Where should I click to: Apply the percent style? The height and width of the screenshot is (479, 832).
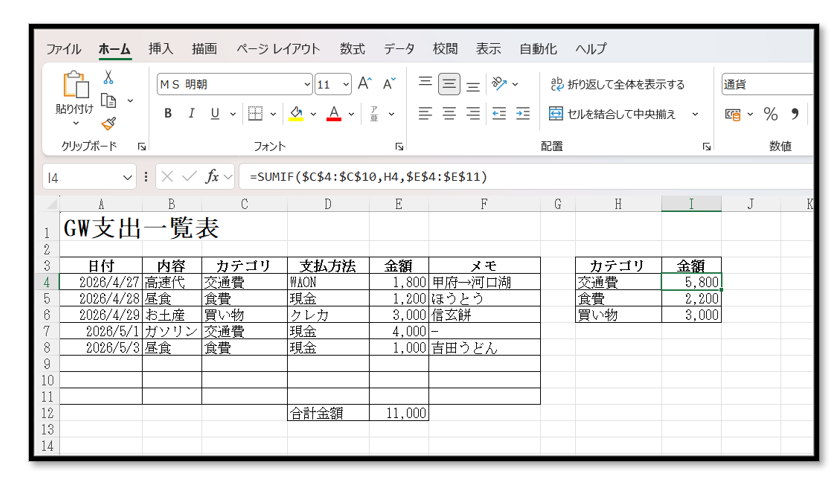[x=770, y=114]
